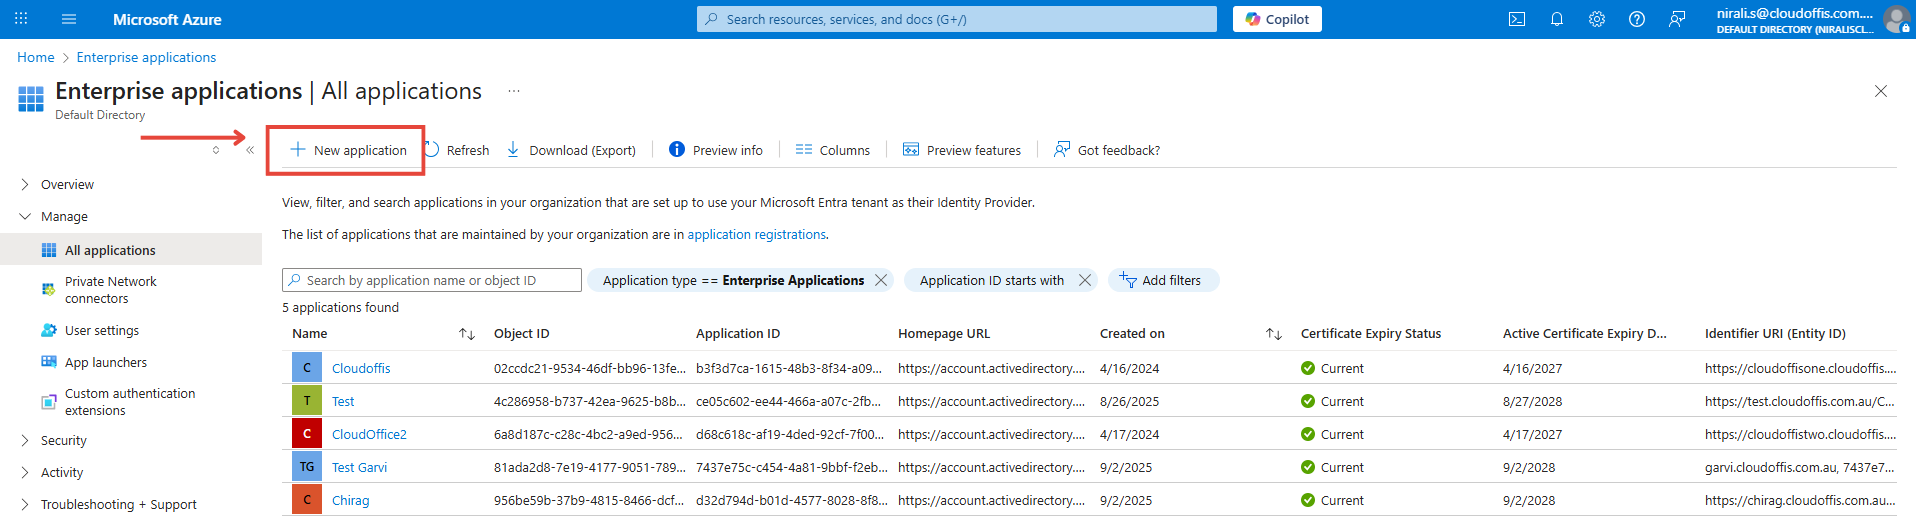Remove Application ID starts with filter
Screen dimensions: 1916x531
(1085, 280)
